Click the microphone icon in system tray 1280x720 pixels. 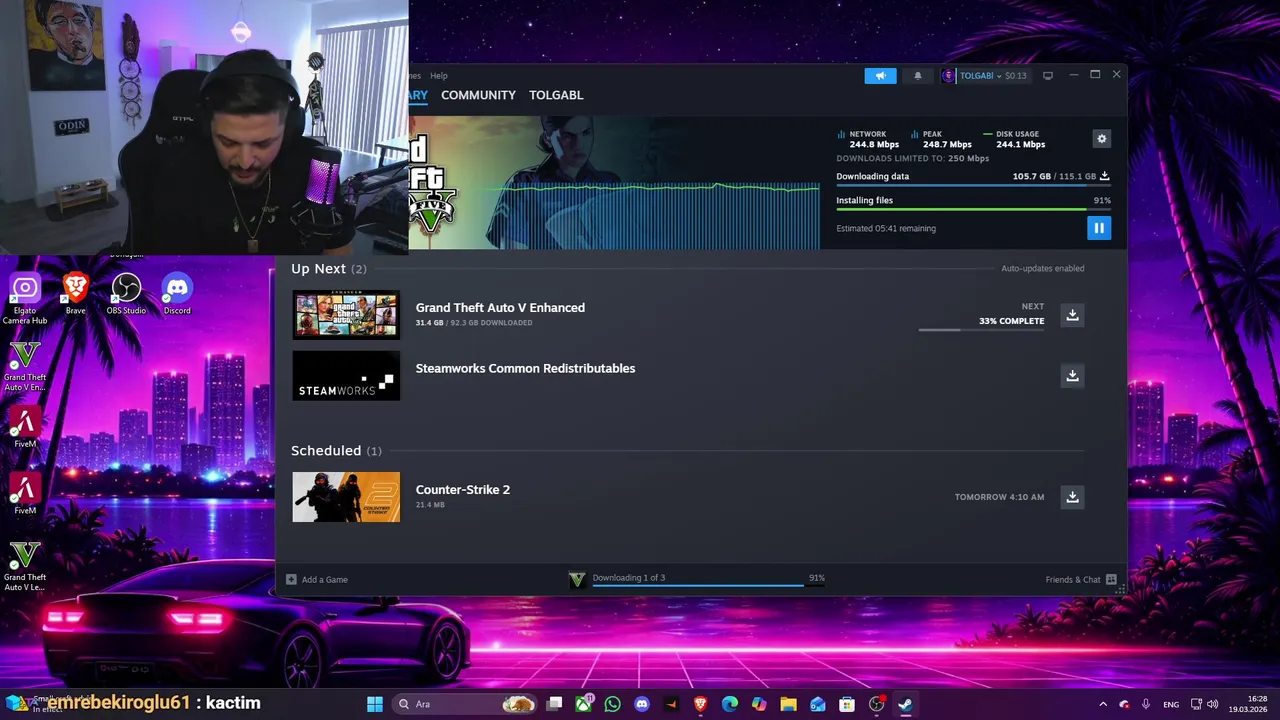pos(1146,704)
